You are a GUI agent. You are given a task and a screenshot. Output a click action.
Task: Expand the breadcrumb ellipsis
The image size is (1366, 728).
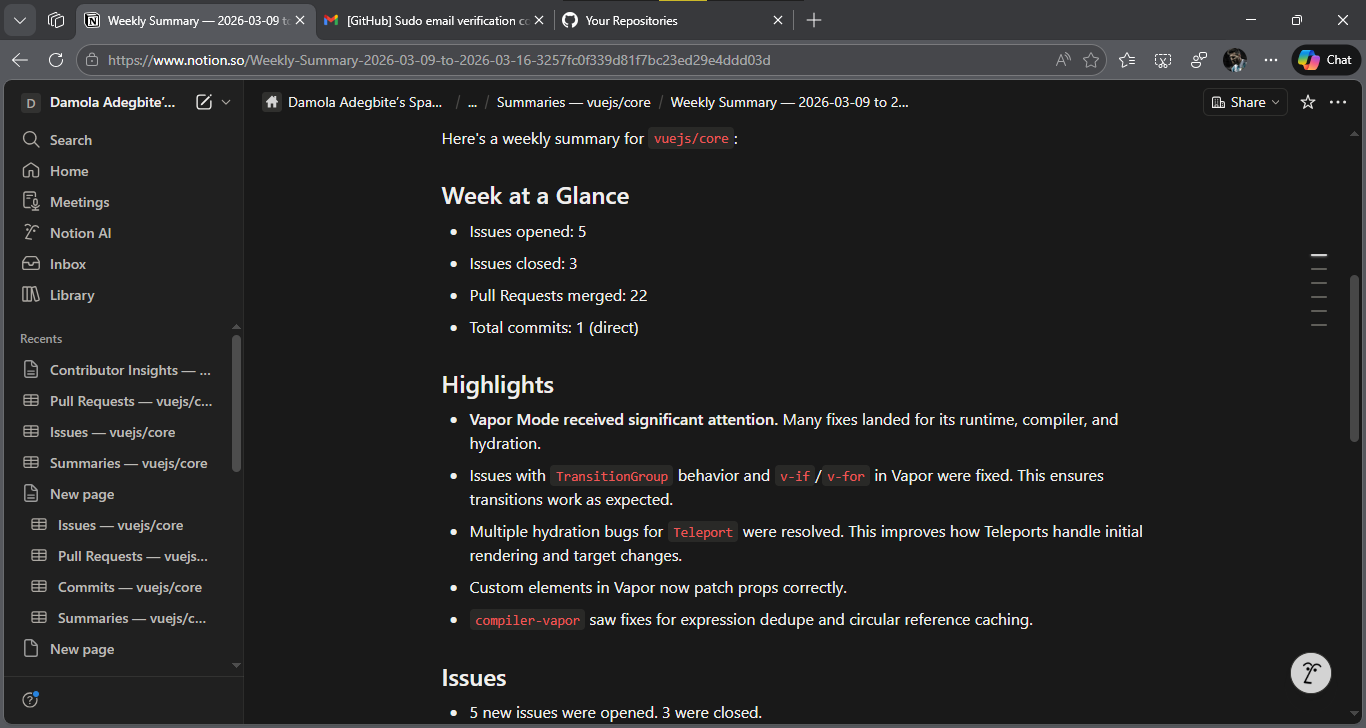tap(472, 102)
